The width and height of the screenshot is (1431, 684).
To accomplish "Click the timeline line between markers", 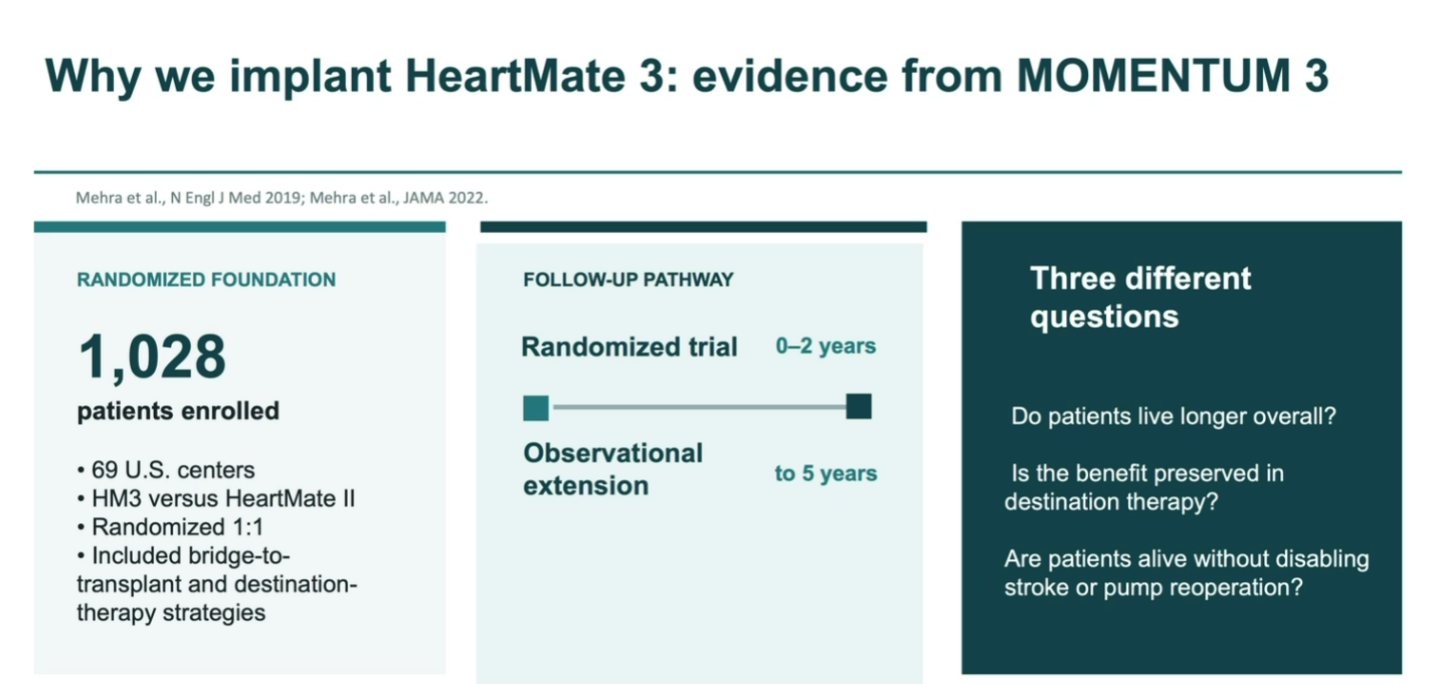I will [698, 408].
